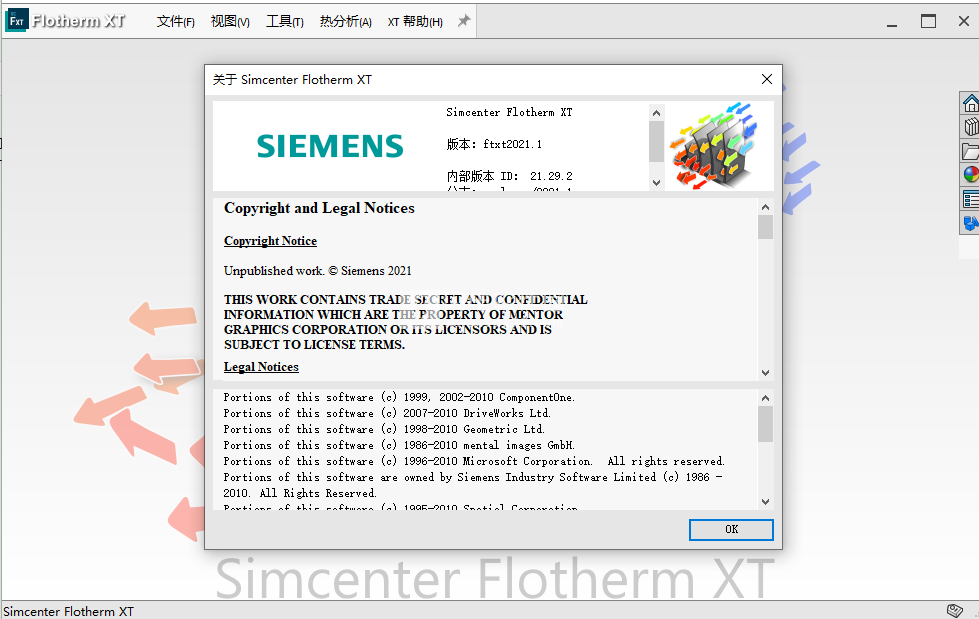Click the third-party portions list scroll-up arrow
979x619 pixels.
pyautogui.click(x=765, y=398)
